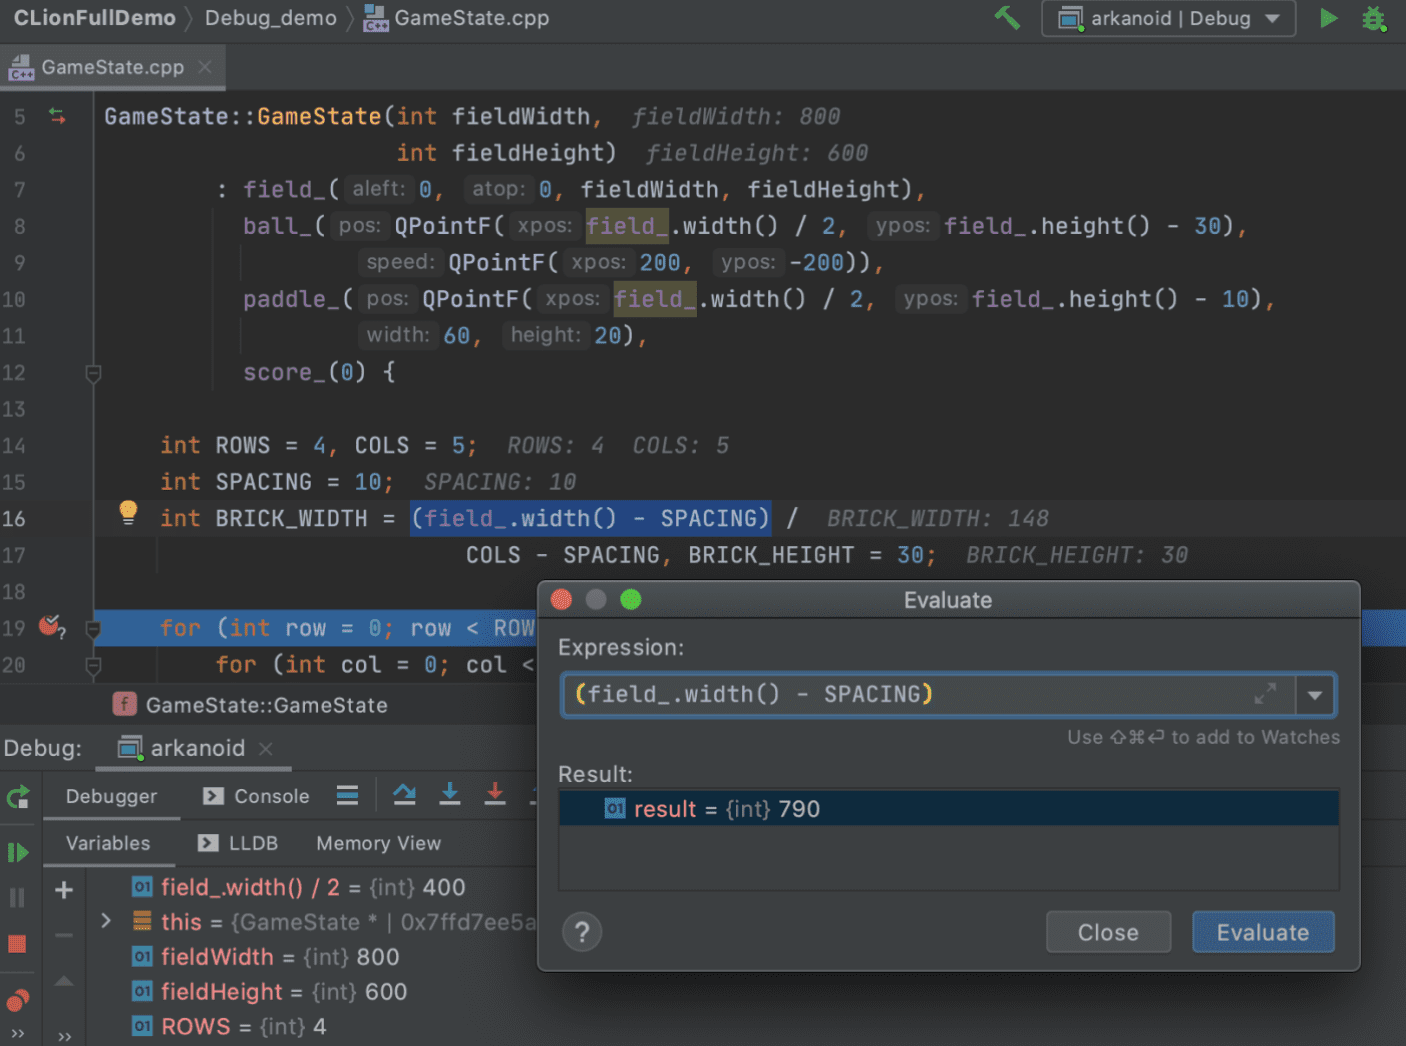Open the arkanoid | Debug configuration dropdown

(1168, 18)
